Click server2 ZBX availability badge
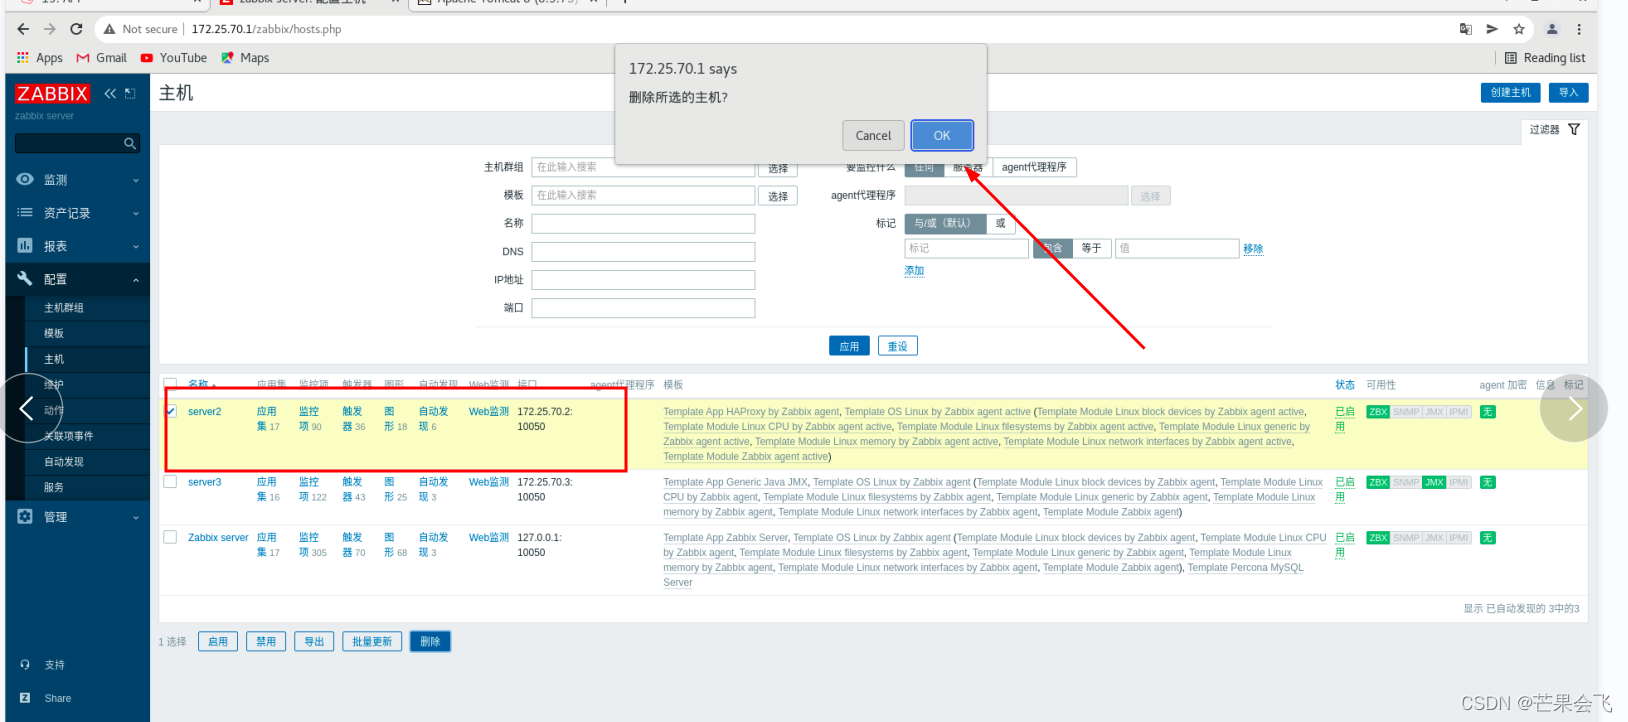Viewport: 1628px width, 722px height. tap(1378, 412)
